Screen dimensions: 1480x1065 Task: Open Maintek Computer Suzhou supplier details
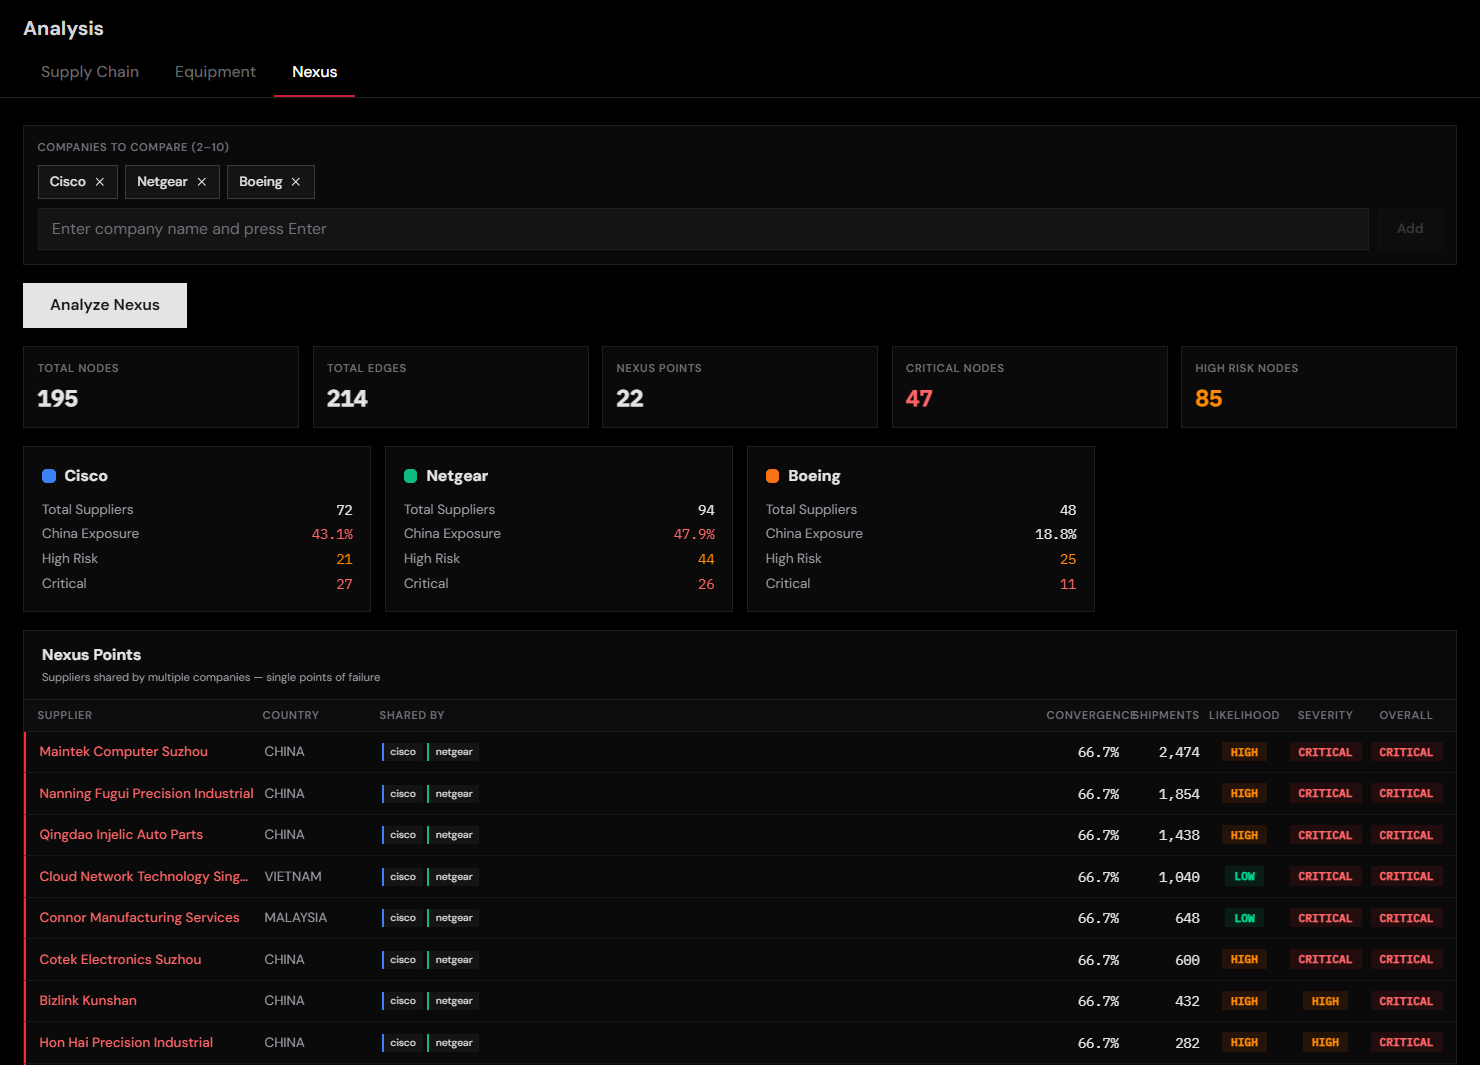[123, 751]
